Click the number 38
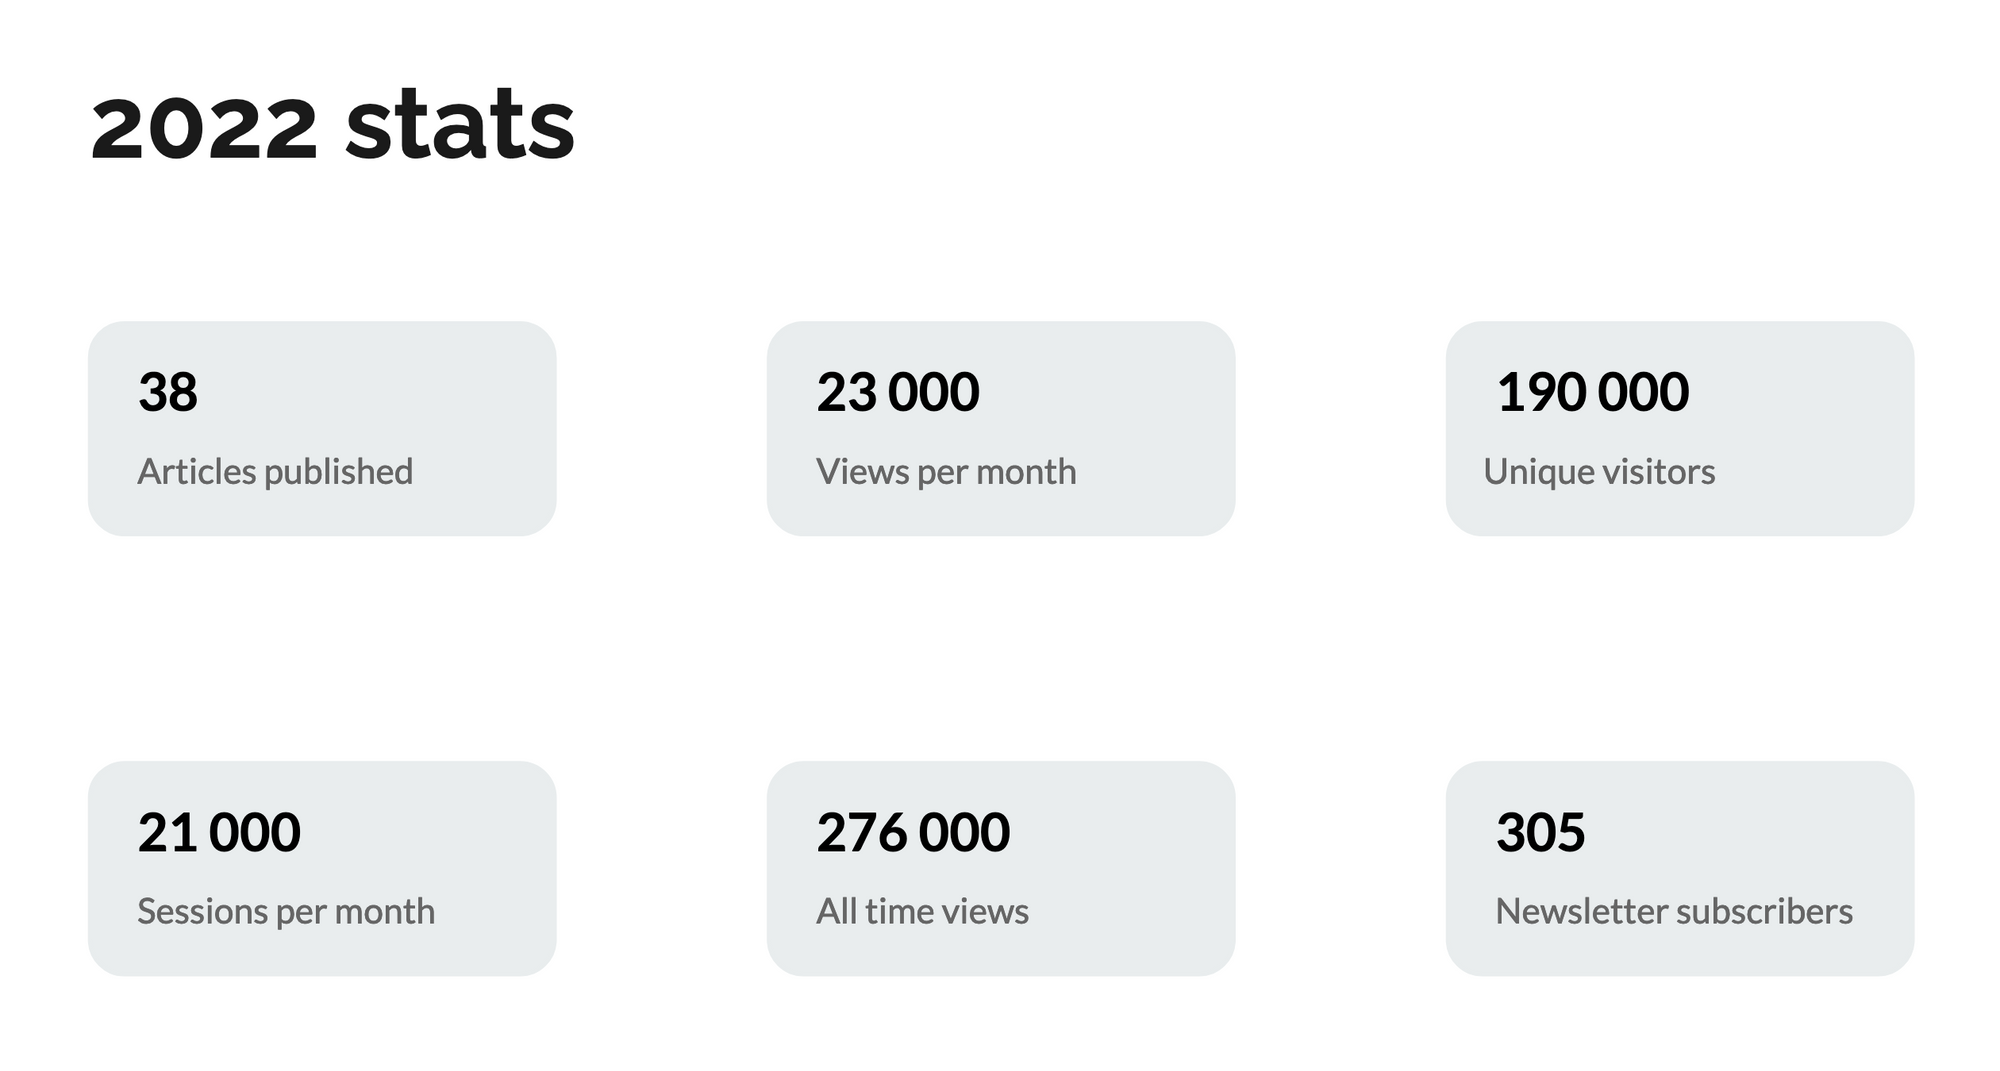The height and width of the screenshot is (1071, 2000). click(168, 392)
